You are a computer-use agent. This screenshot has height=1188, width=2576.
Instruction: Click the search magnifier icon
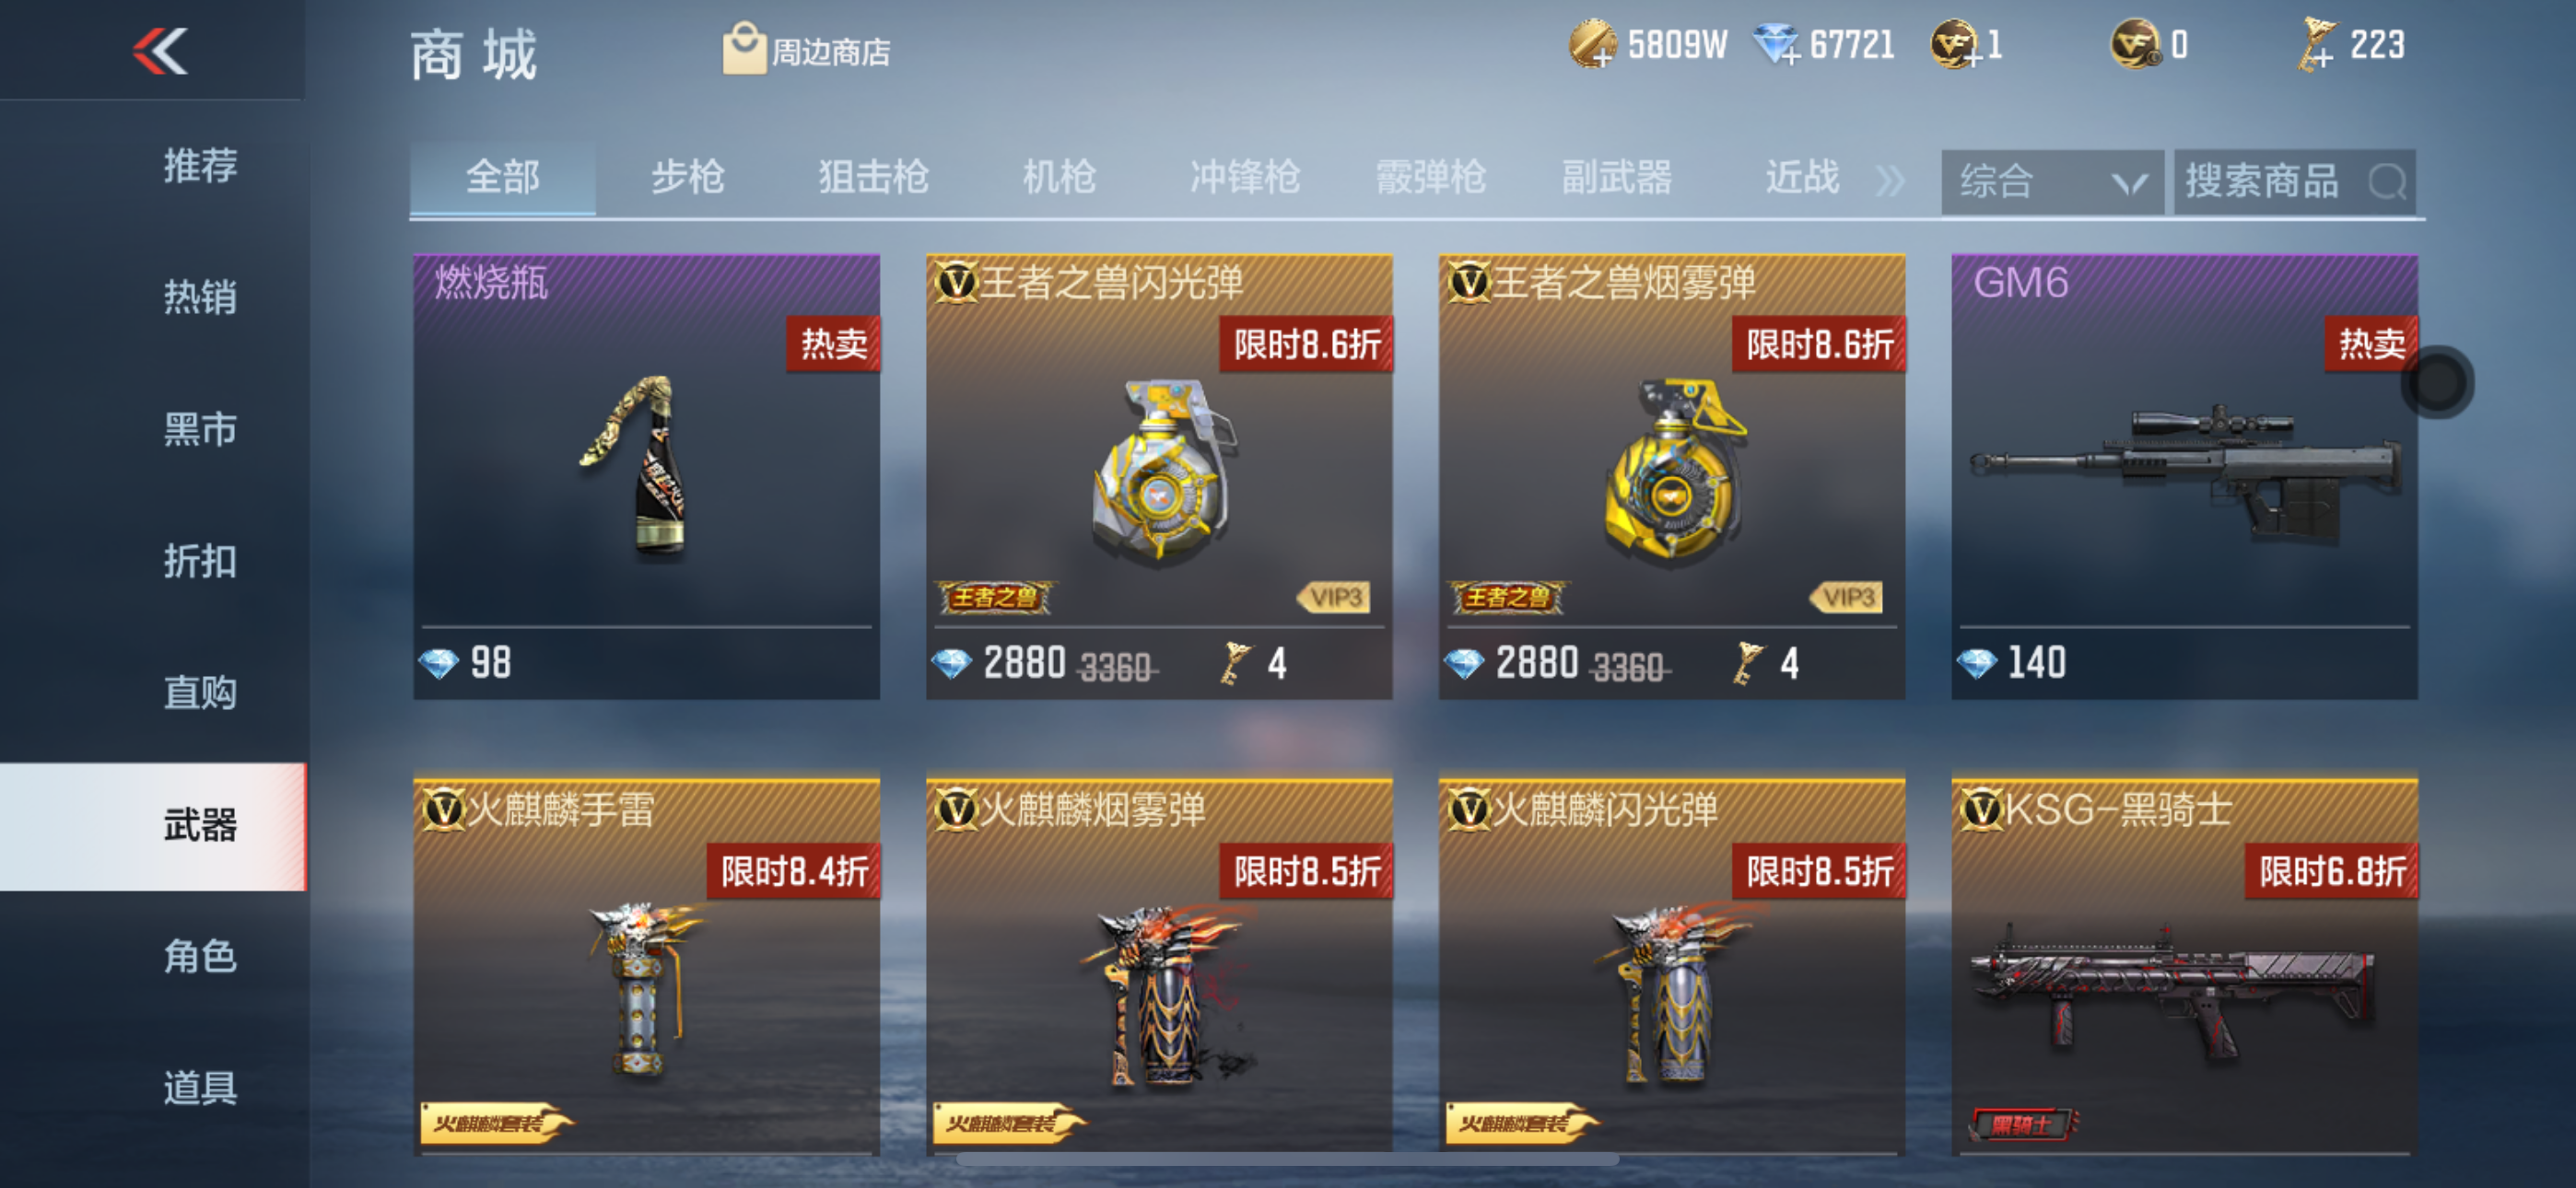click(2387, 182)
